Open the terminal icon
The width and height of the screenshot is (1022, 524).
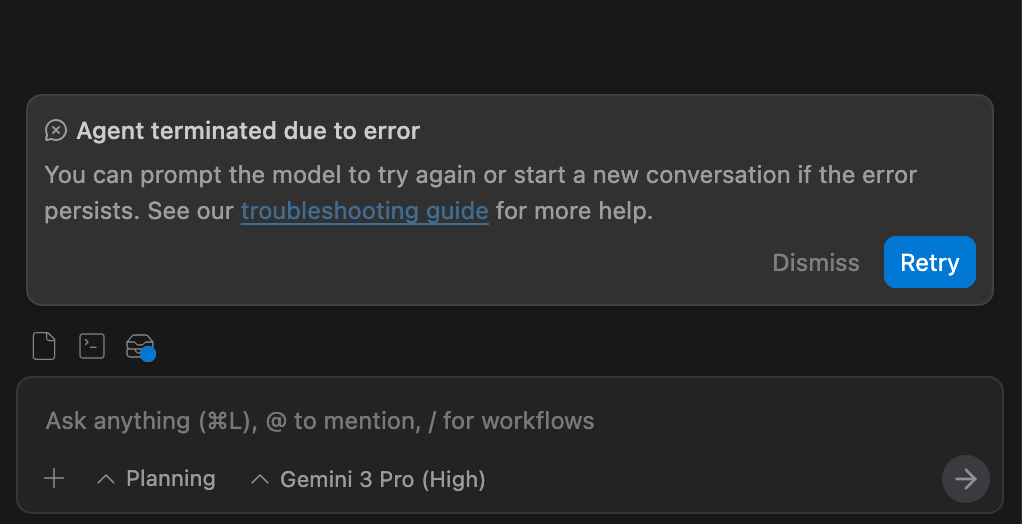92,347
